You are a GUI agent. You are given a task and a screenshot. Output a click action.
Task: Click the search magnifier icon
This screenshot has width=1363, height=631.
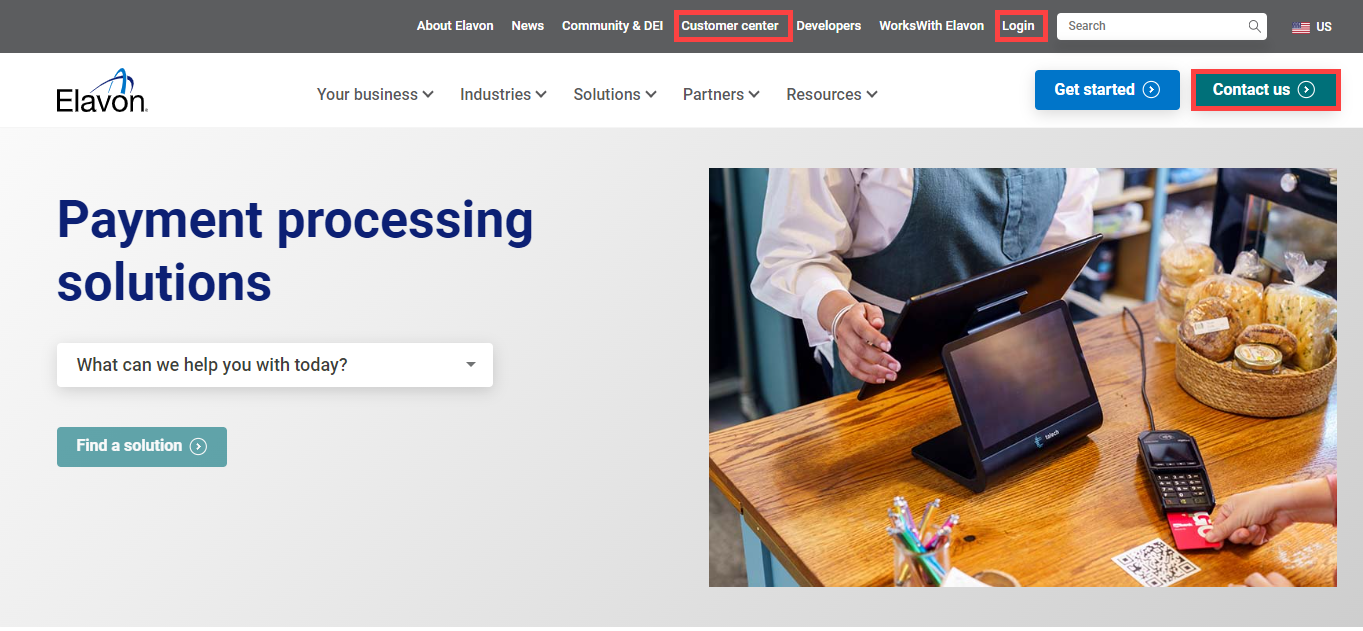[x=1254, y=27]
